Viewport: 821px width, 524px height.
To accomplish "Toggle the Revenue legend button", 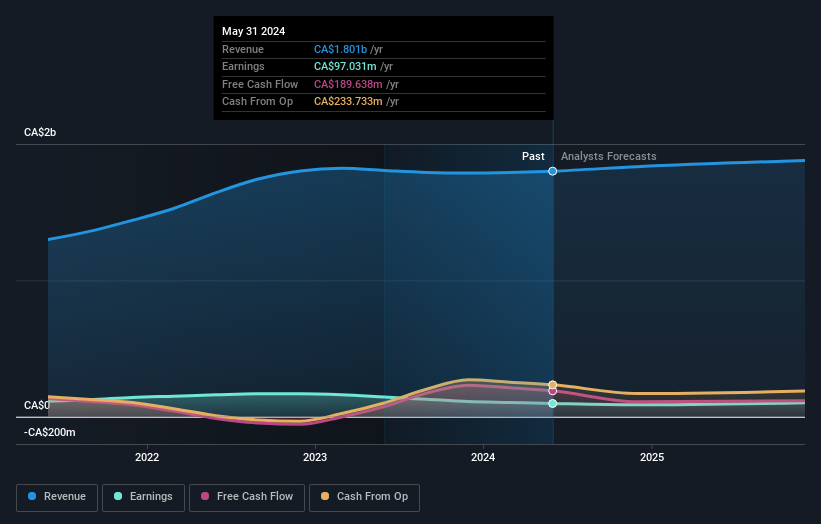I will coord(57,497).
